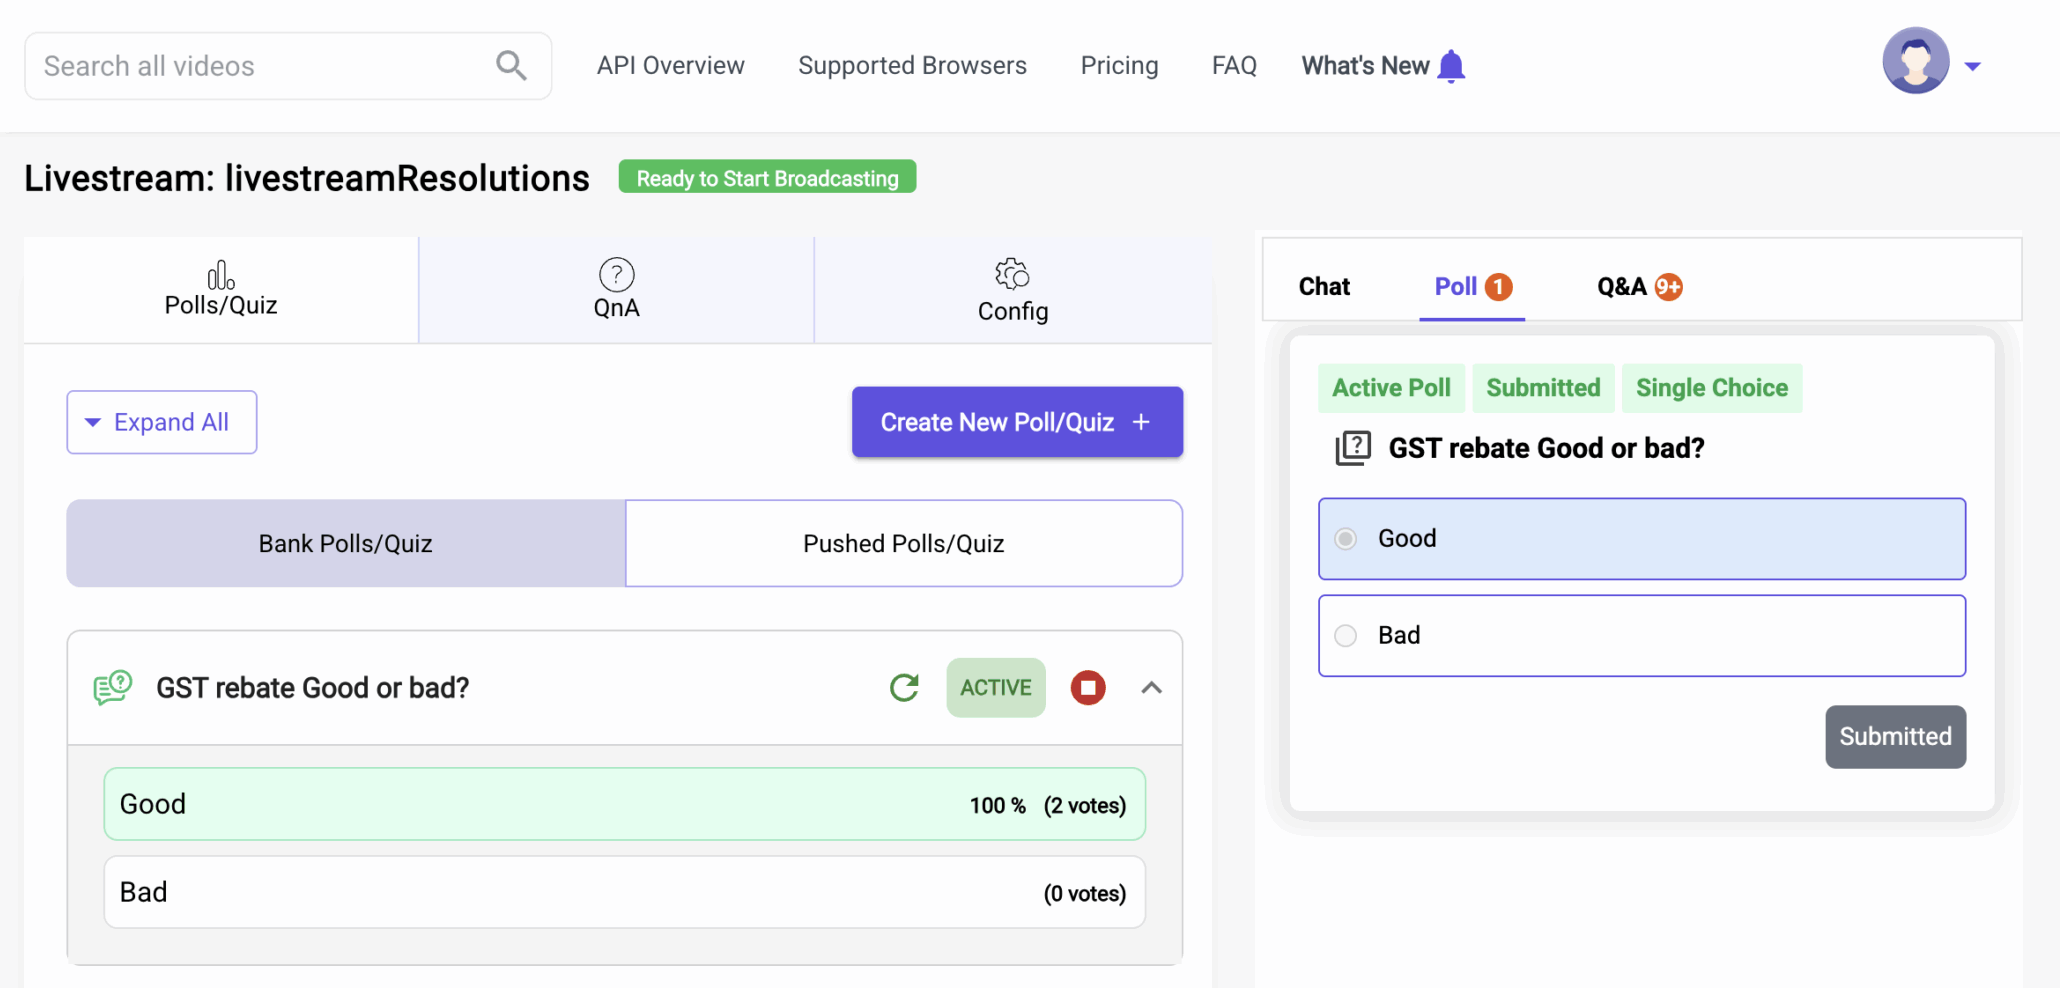Select the Bad radio option
2060x988 pixels.
[x=1346, y=636]
